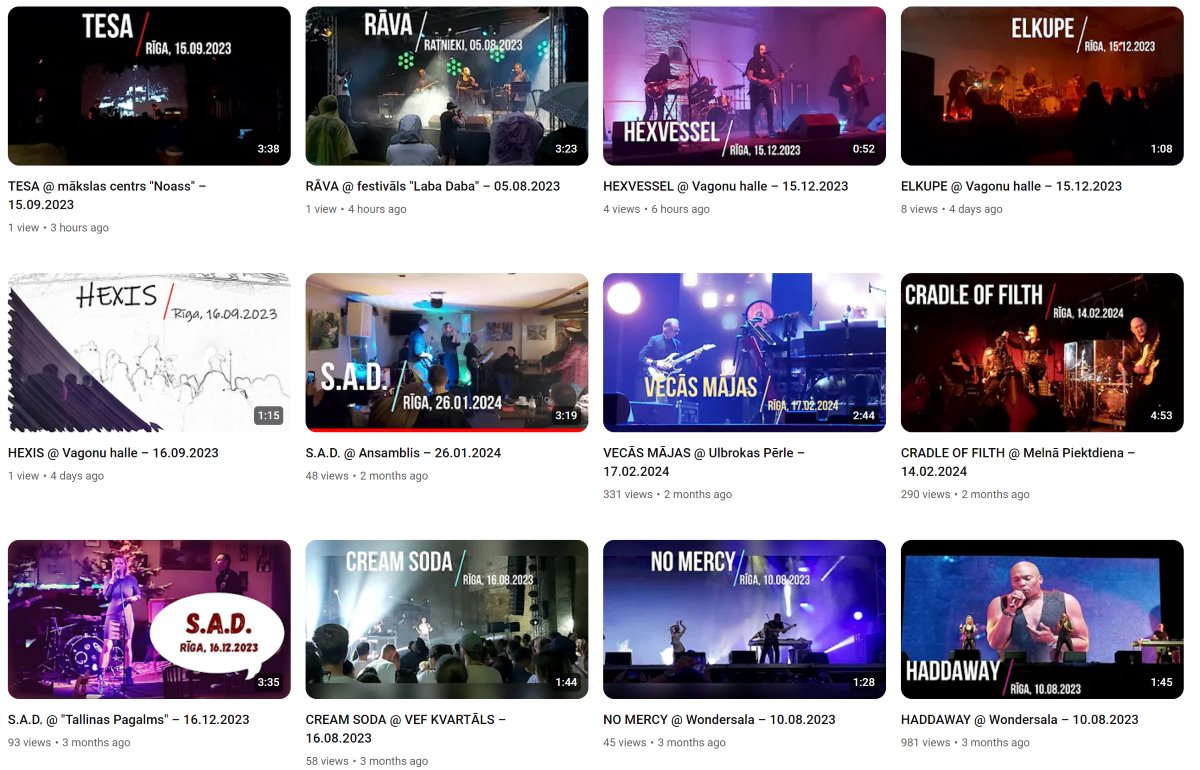Click "93 views • 3 months ago" text
The width and height of the screenshot is (1200, 770).
(69, 743)
